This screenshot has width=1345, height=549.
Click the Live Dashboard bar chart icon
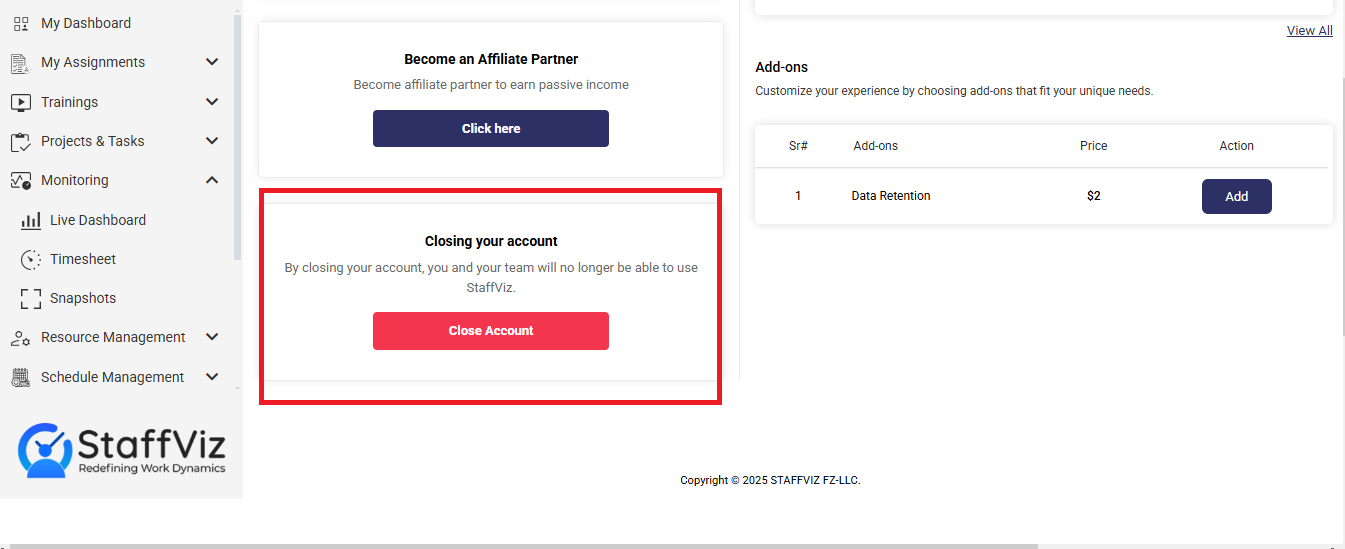click(31, 220)
